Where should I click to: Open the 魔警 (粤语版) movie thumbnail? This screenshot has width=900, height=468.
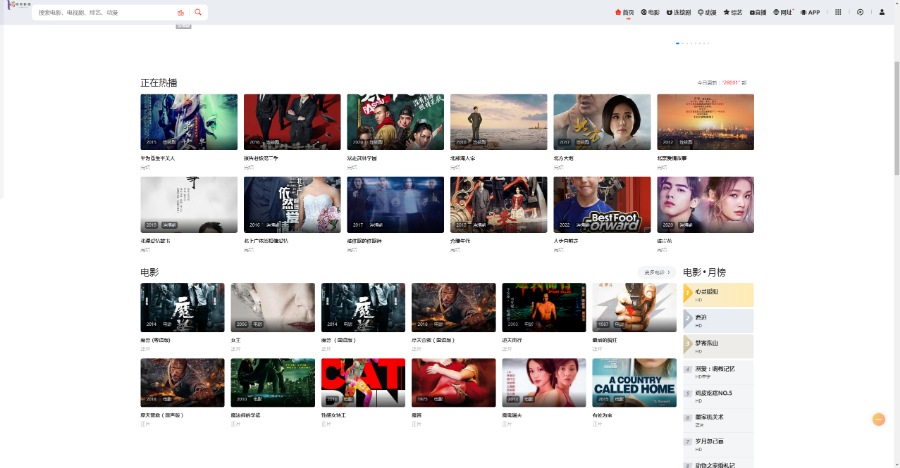coord(183,307)
